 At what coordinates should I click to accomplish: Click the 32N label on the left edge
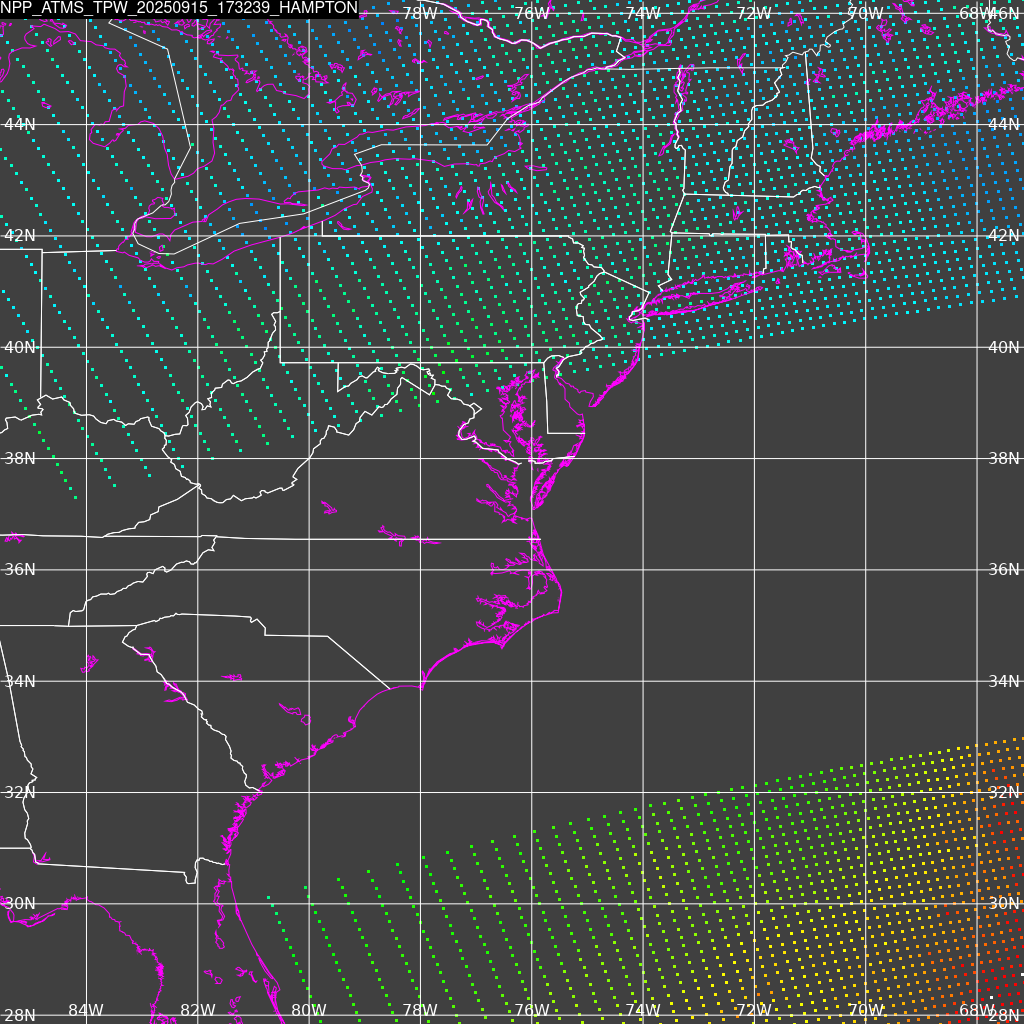[20, 792]
